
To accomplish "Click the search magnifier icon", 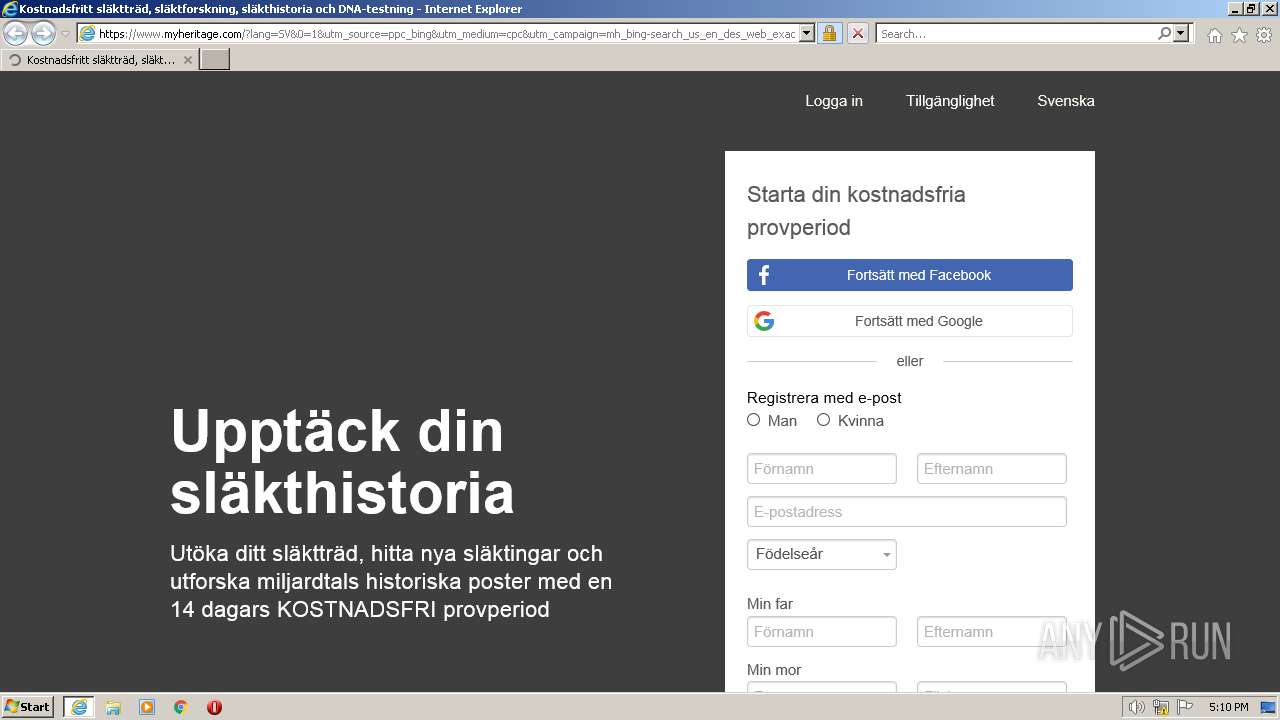I will (x=1164, y=33).
